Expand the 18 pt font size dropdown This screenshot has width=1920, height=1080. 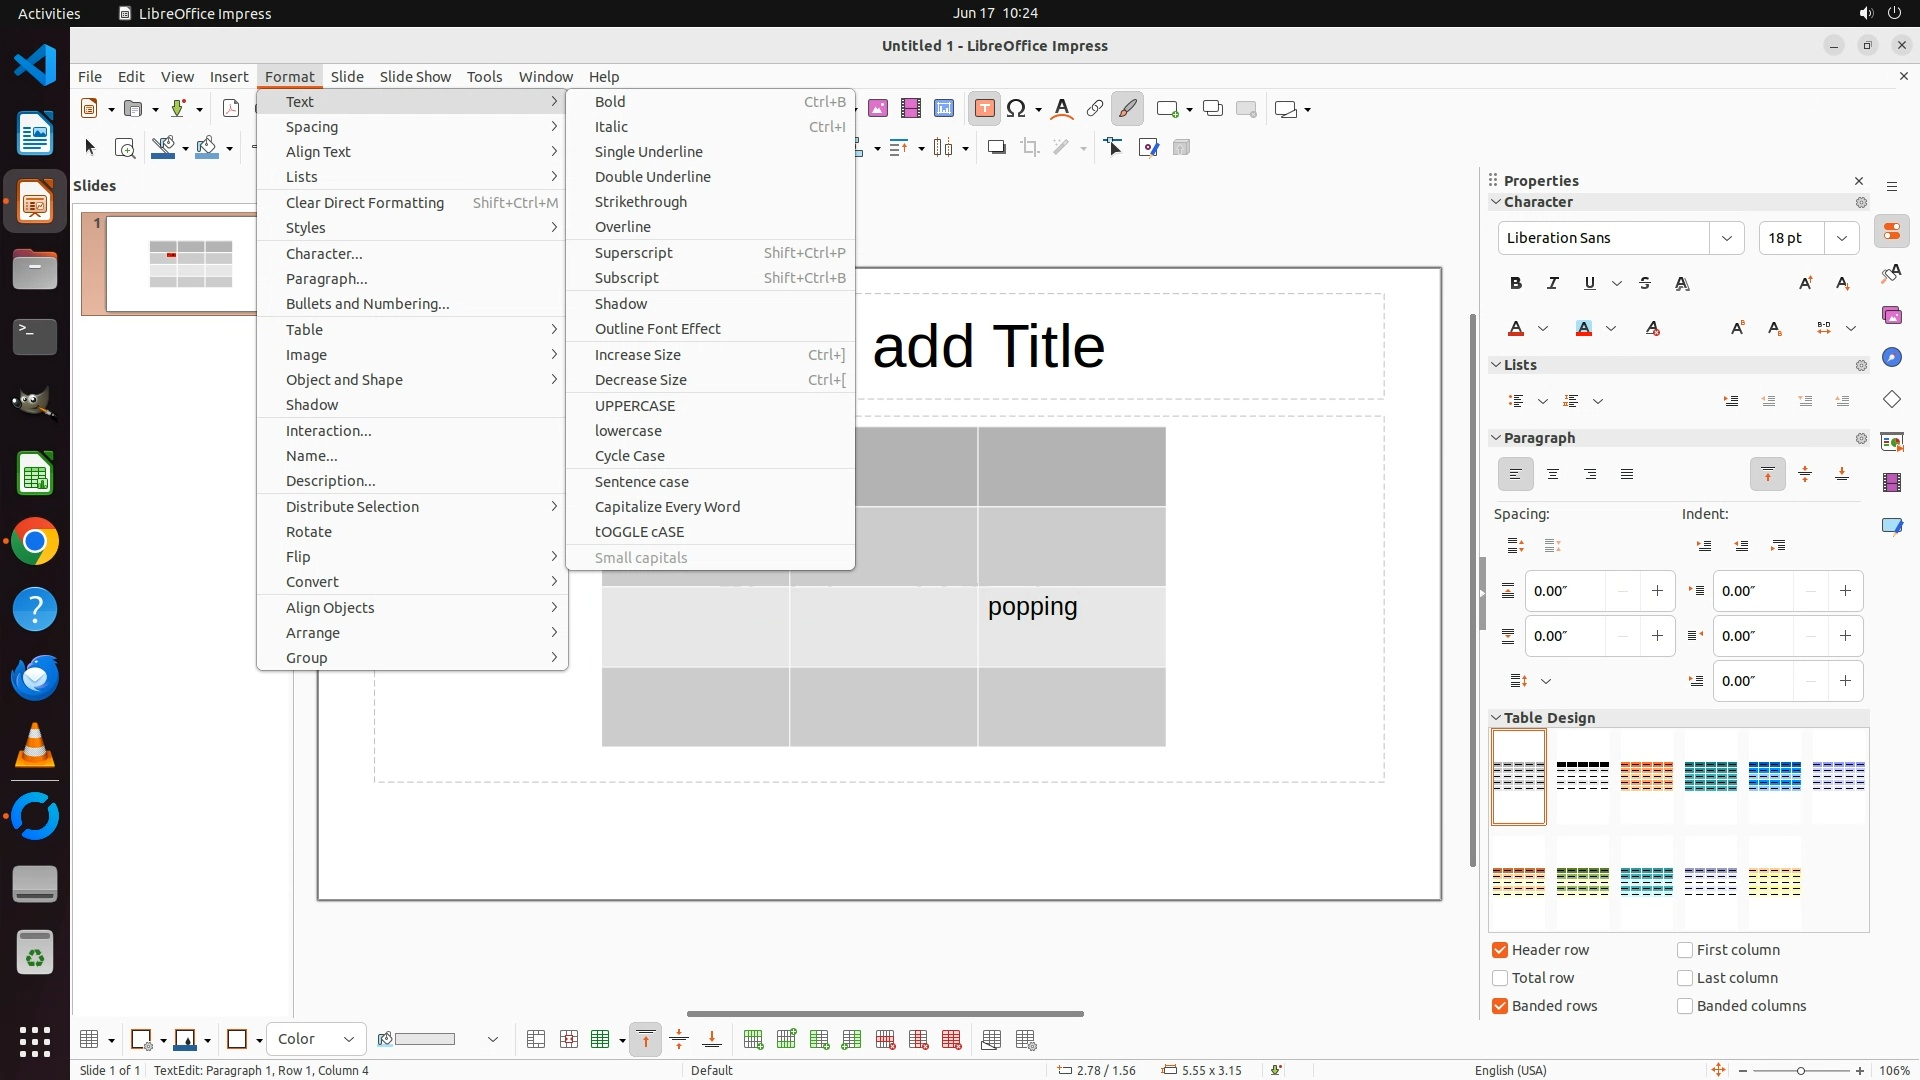point(1841,238)
